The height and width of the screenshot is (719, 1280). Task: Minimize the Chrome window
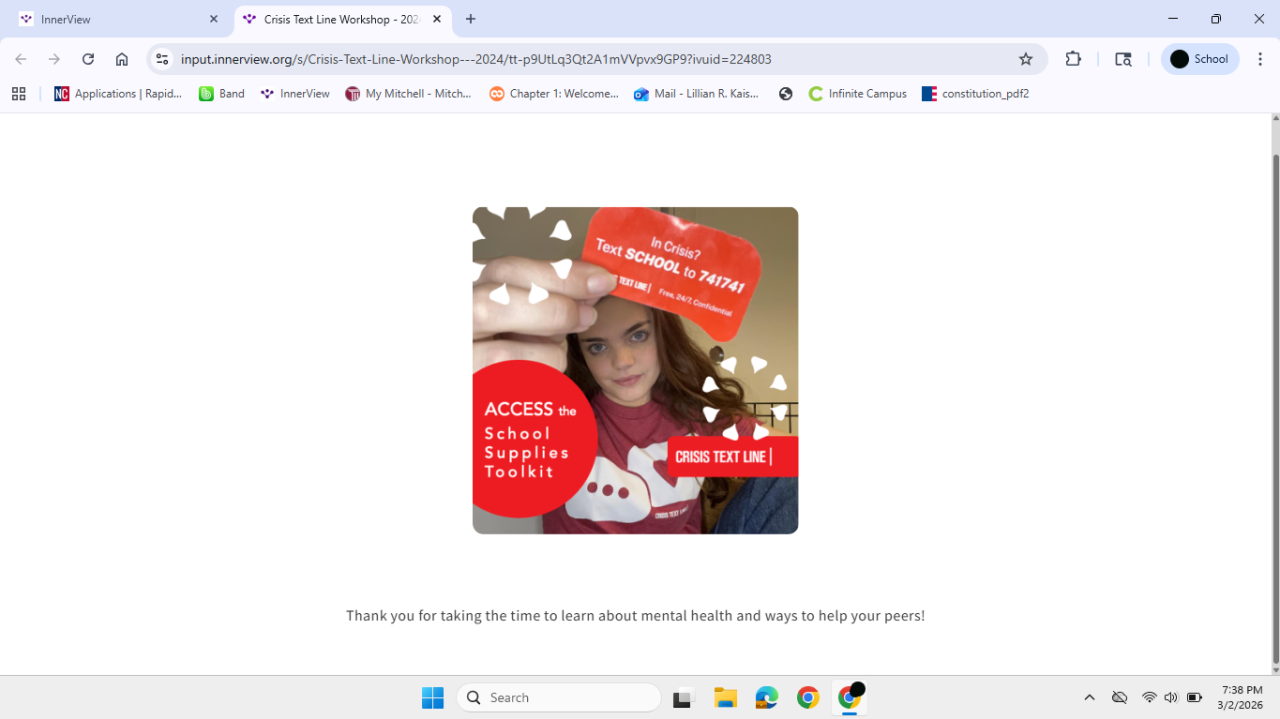click(x=1173, y=19)
